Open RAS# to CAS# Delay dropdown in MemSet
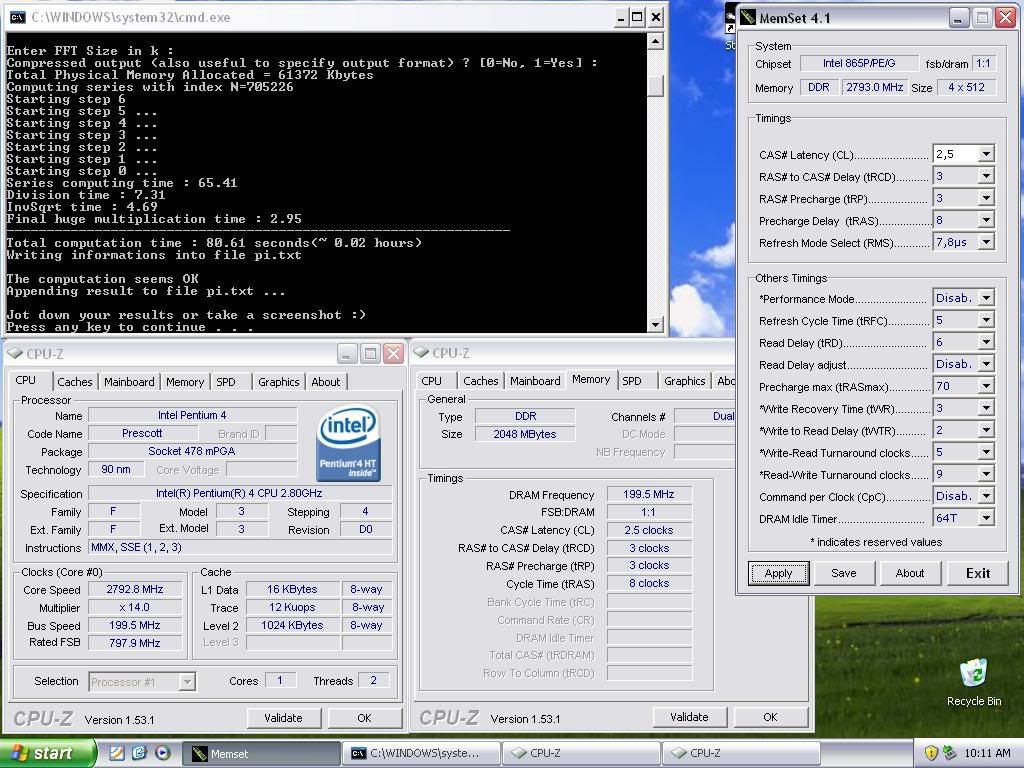1024x768 pixels. [986, 176]
